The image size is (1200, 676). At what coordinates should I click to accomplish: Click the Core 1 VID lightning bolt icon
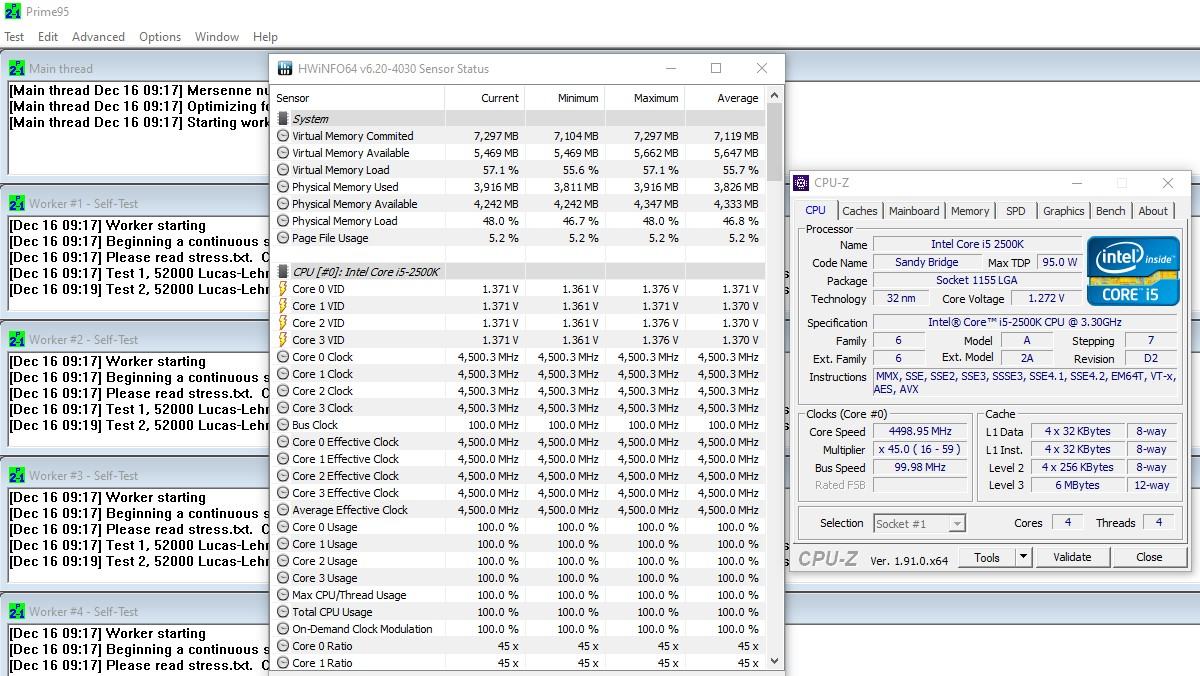pos(283,306)
